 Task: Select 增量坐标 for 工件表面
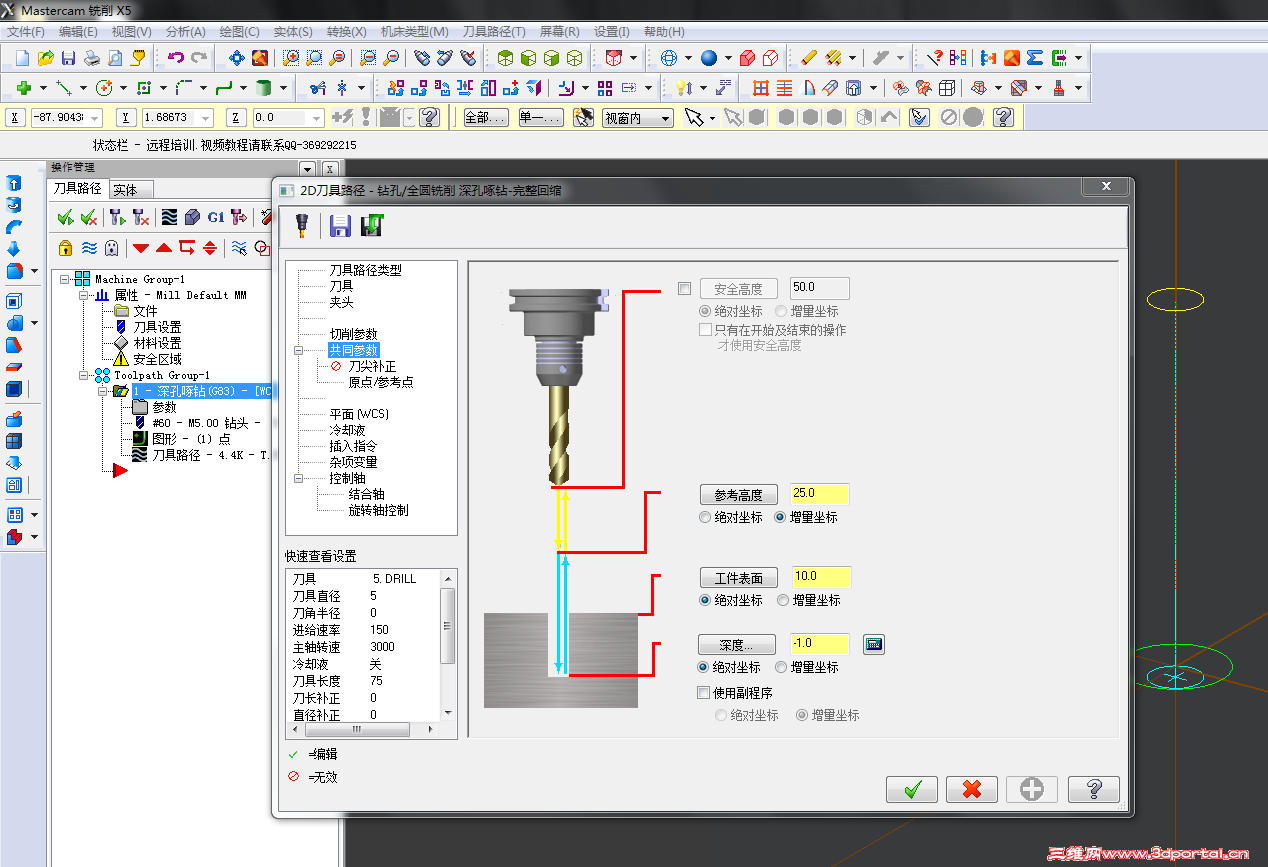[781, 600]
